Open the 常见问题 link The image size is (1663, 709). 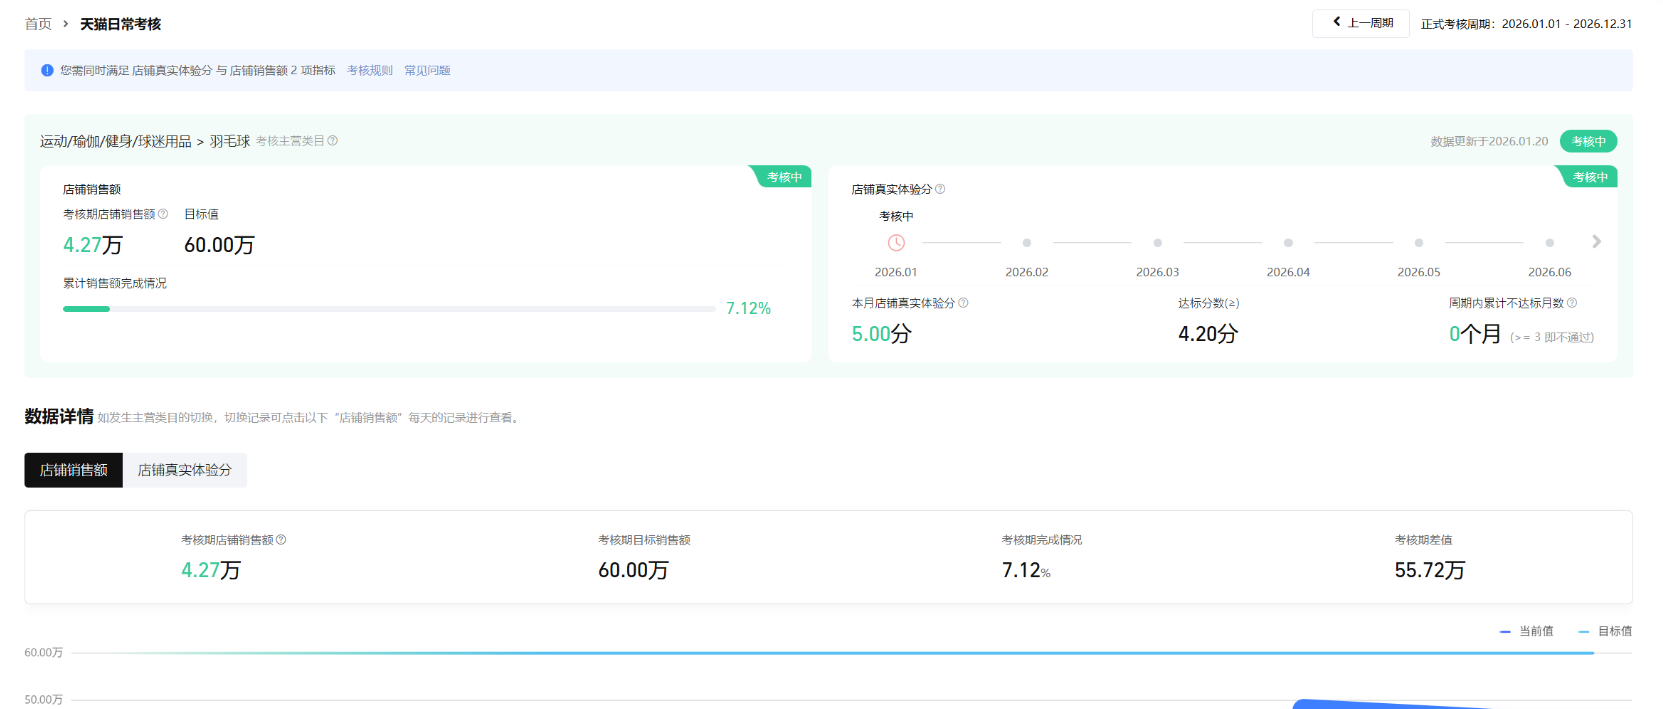pos(427,71)
